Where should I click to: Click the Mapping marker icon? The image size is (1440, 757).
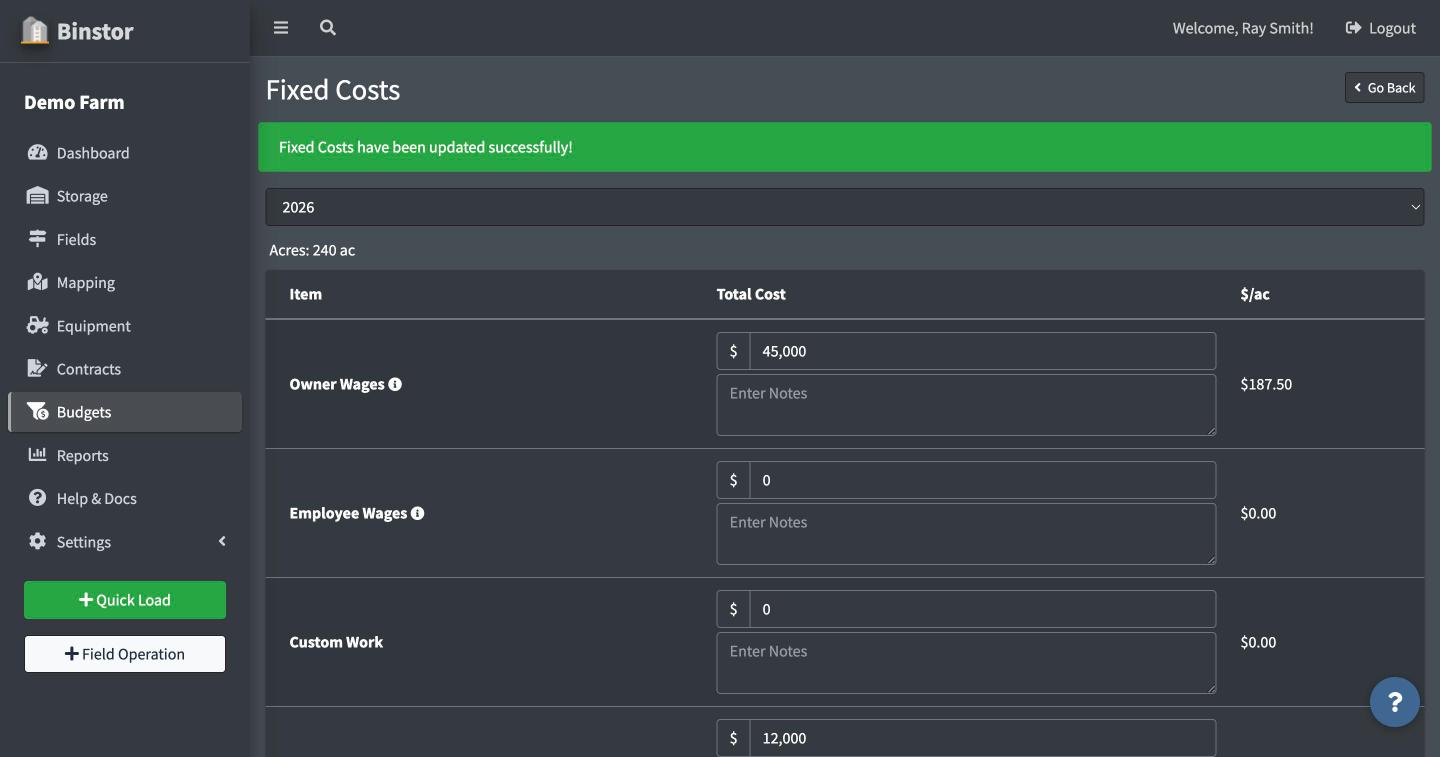coord(38,282)
